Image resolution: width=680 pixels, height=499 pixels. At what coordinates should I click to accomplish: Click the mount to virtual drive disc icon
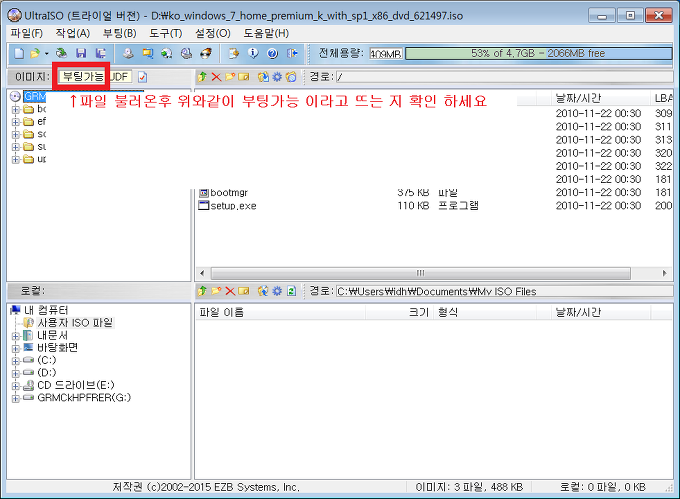pyautogui.click(x=186, y=53)
